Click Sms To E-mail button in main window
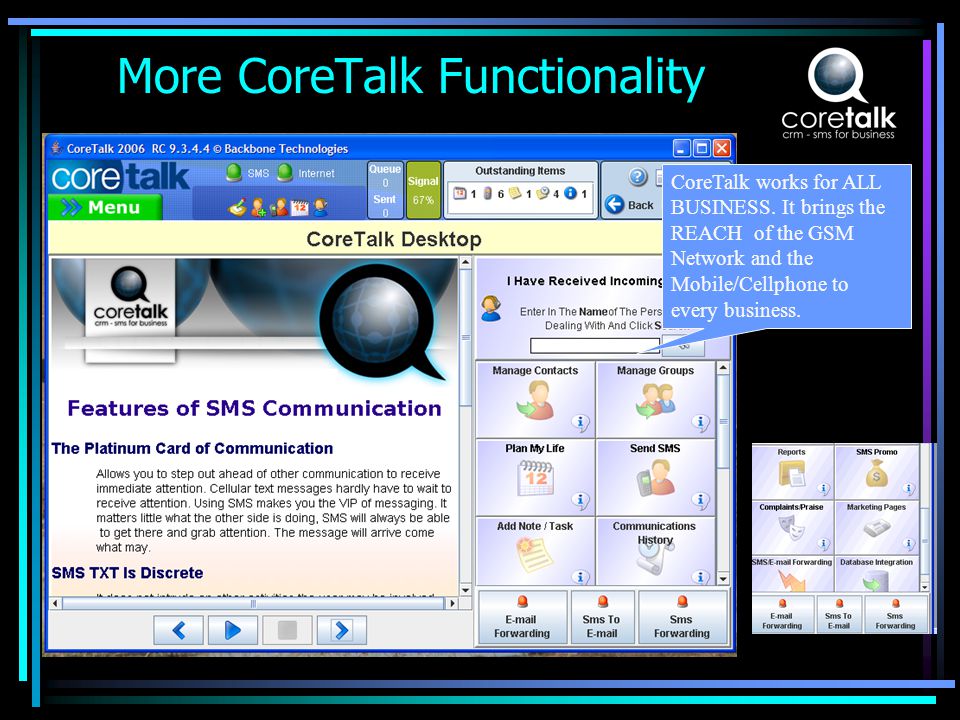This screenshot has width=960, height=720. click(x=601, y=617)
